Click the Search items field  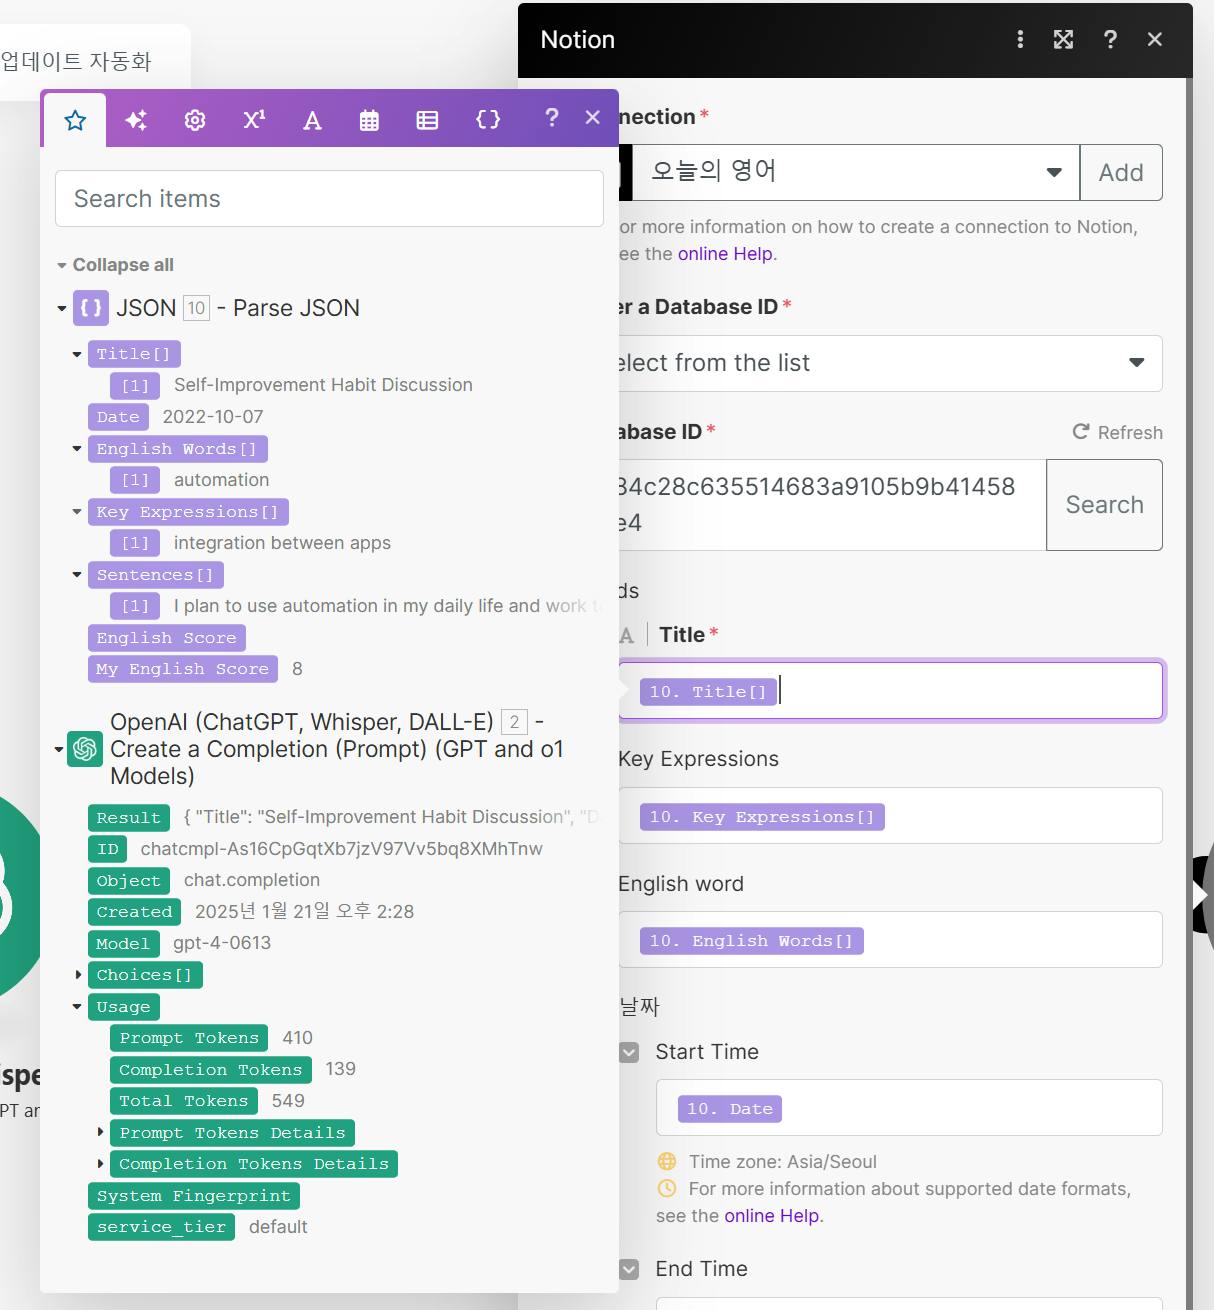(x=329, y=198)
